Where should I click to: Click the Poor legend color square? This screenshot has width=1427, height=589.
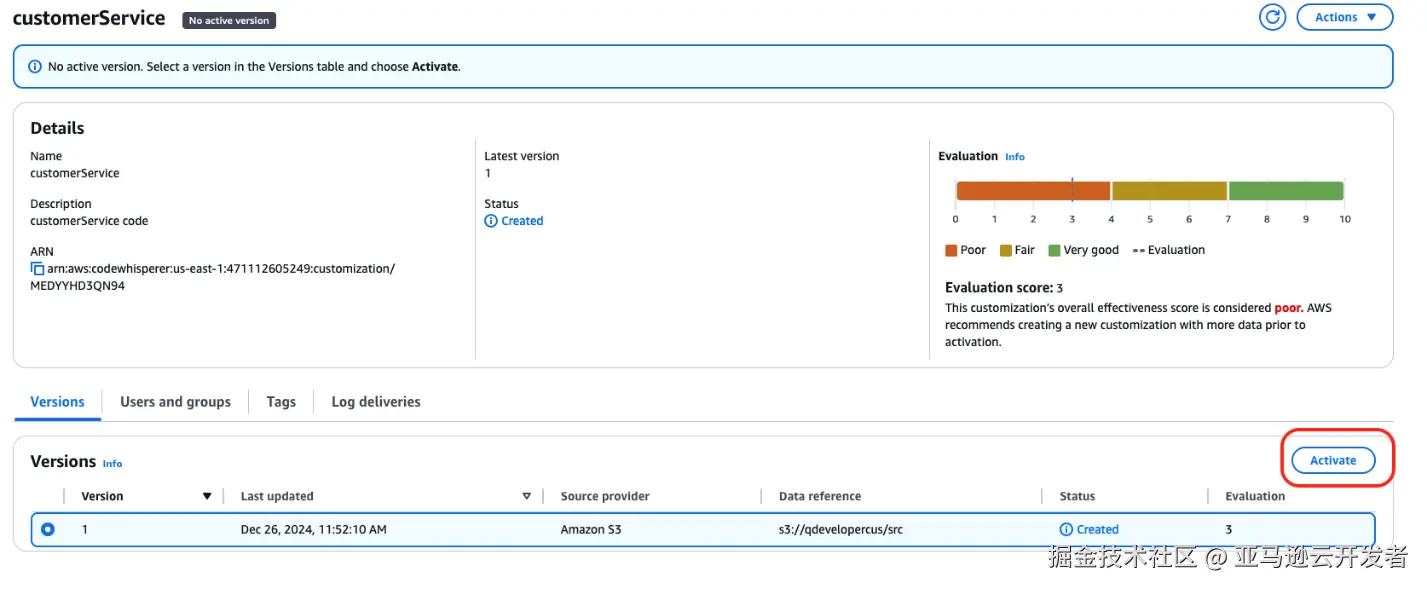coord(951,251)
